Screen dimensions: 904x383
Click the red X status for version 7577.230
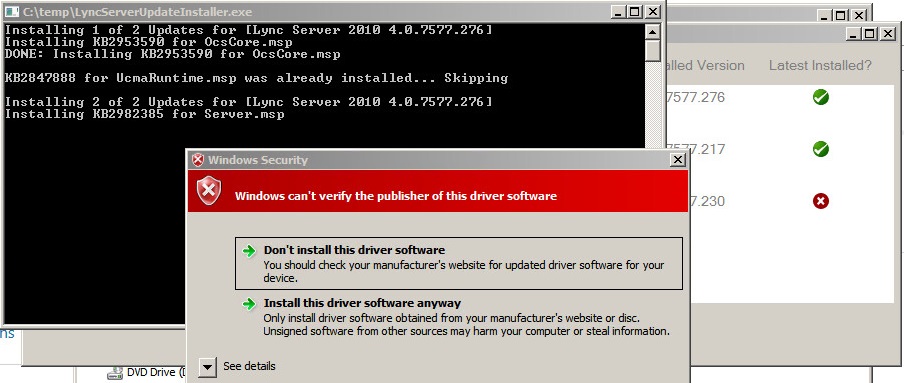(820, 201)
